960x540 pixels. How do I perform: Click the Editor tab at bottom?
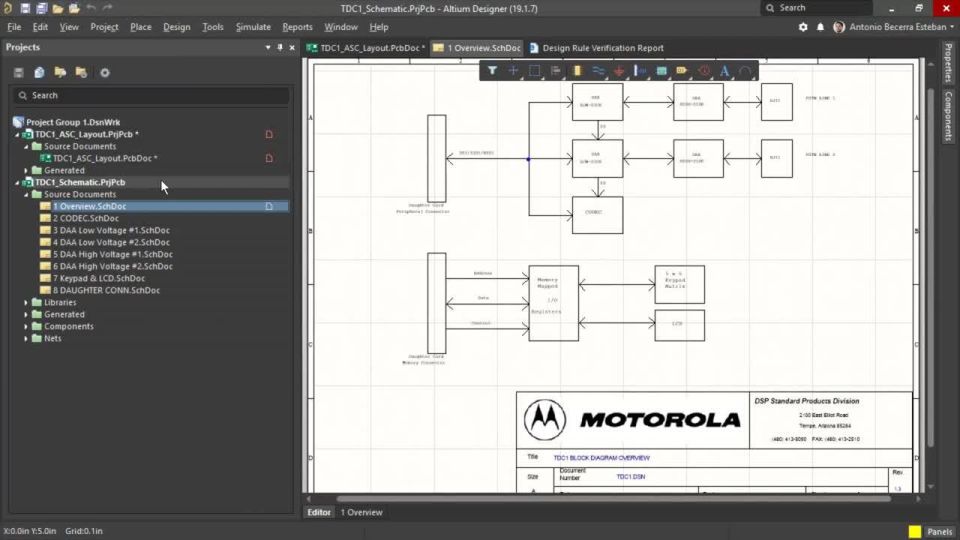(319, 512)
